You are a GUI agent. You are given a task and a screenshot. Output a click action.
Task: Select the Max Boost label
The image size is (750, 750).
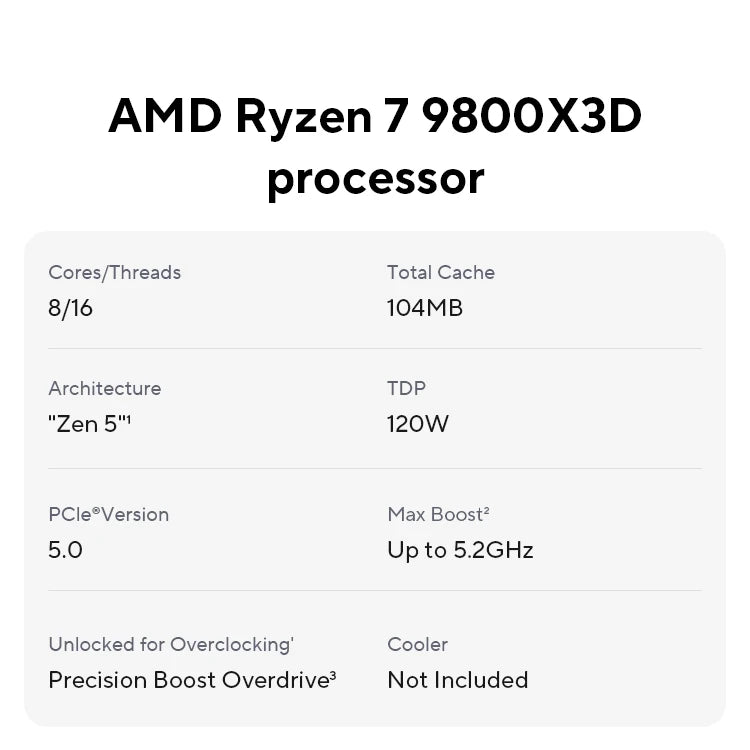pyautogui.click(x=434, y=514)
